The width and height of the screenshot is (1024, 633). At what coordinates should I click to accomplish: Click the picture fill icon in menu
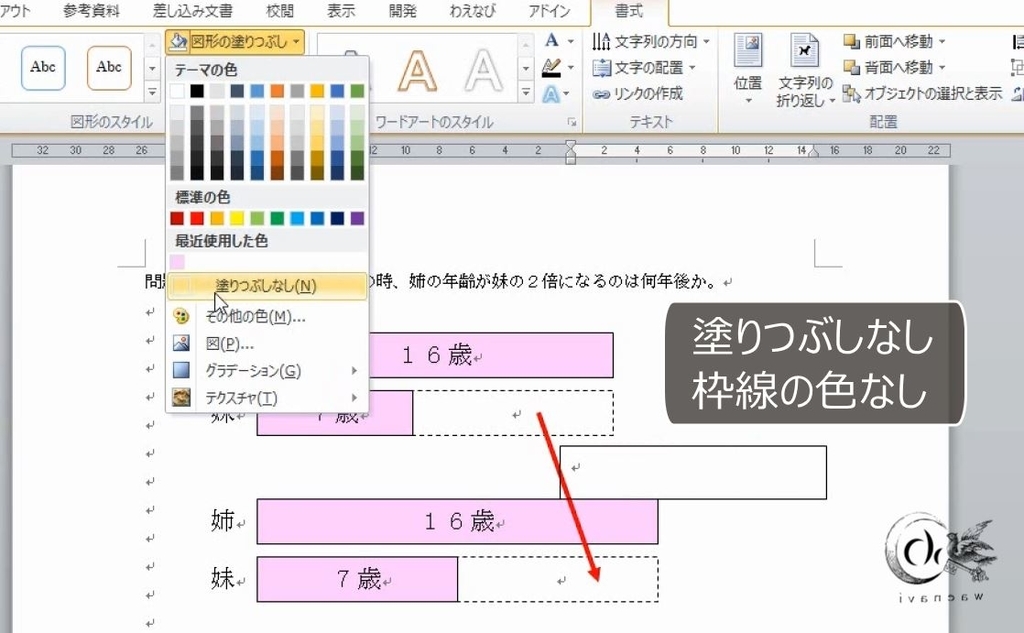pos(181,344)
